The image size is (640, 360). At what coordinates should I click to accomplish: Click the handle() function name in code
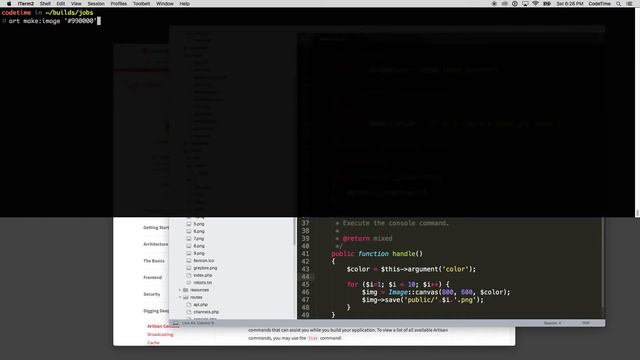pos(407,254)
